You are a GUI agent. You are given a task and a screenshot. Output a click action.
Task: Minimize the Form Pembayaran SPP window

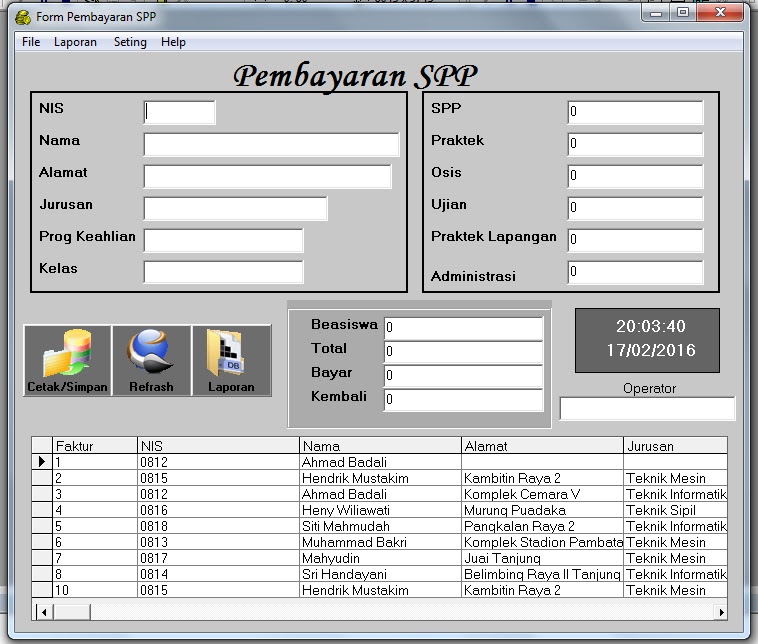(x=656, y=13)
